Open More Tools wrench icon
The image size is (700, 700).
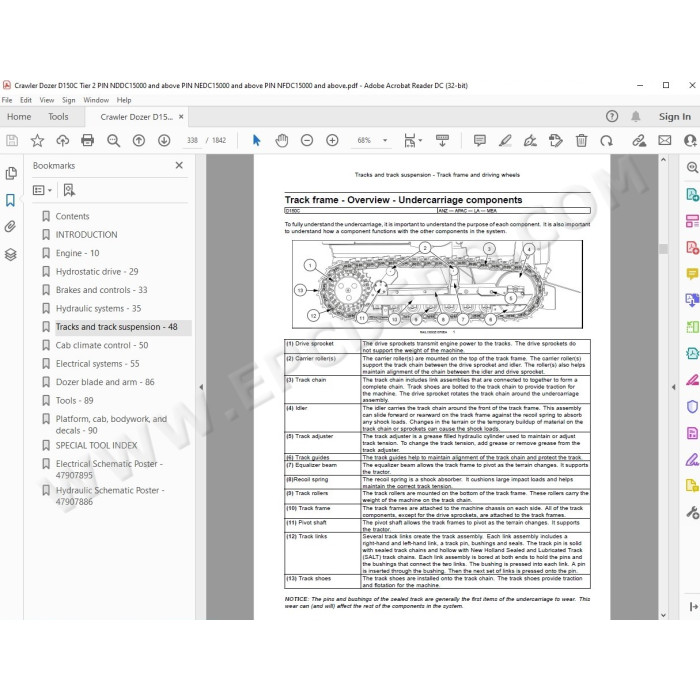[692, 512]
